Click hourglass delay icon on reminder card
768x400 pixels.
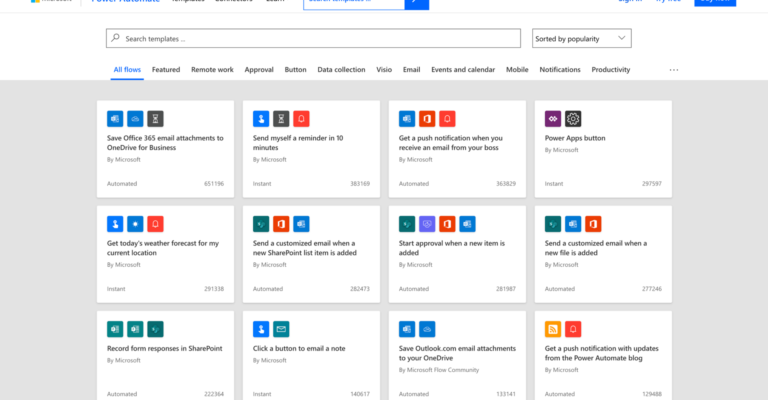tap(281, 118)
